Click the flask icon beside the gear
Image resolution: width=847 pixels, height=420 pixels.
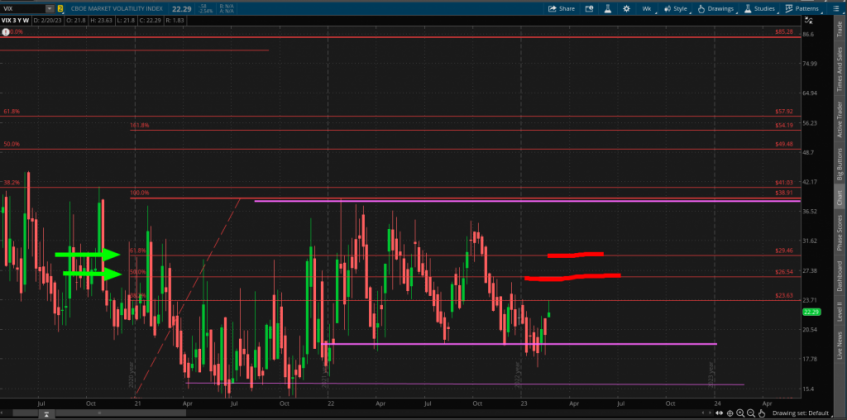coord(607,9)
